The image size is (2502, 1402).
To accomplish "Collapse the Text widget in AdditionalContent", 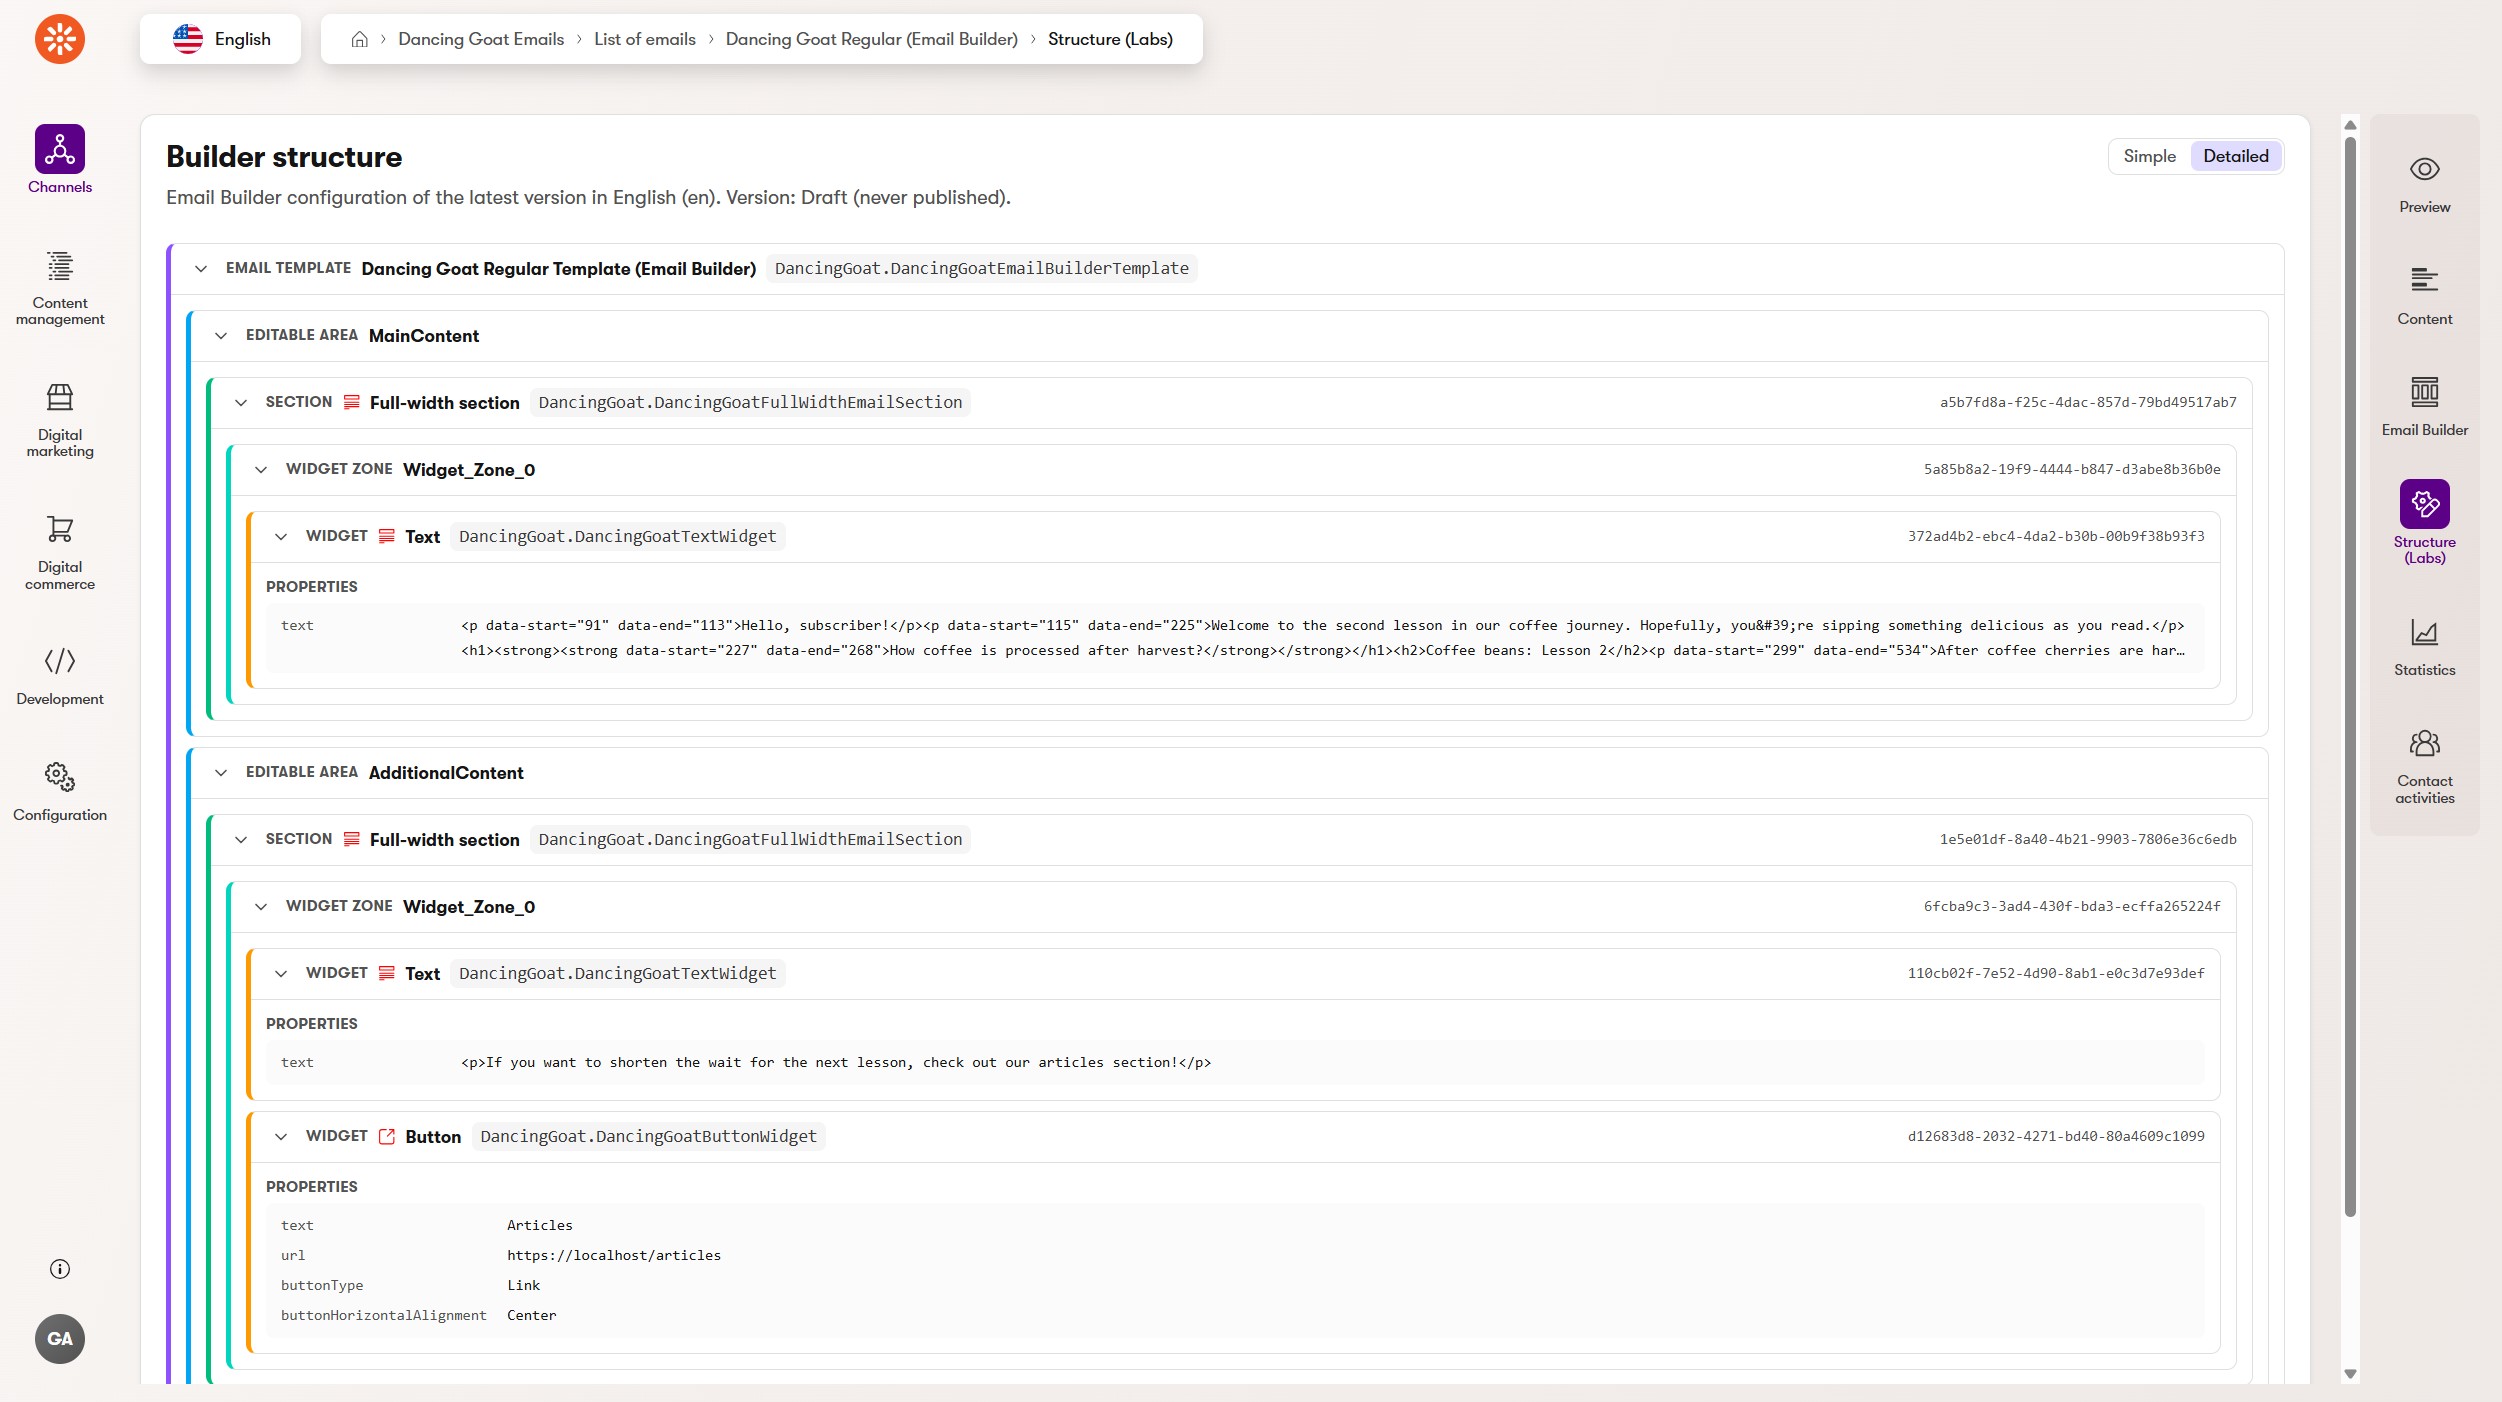I will pyautogui.click(x=281, y=973).
